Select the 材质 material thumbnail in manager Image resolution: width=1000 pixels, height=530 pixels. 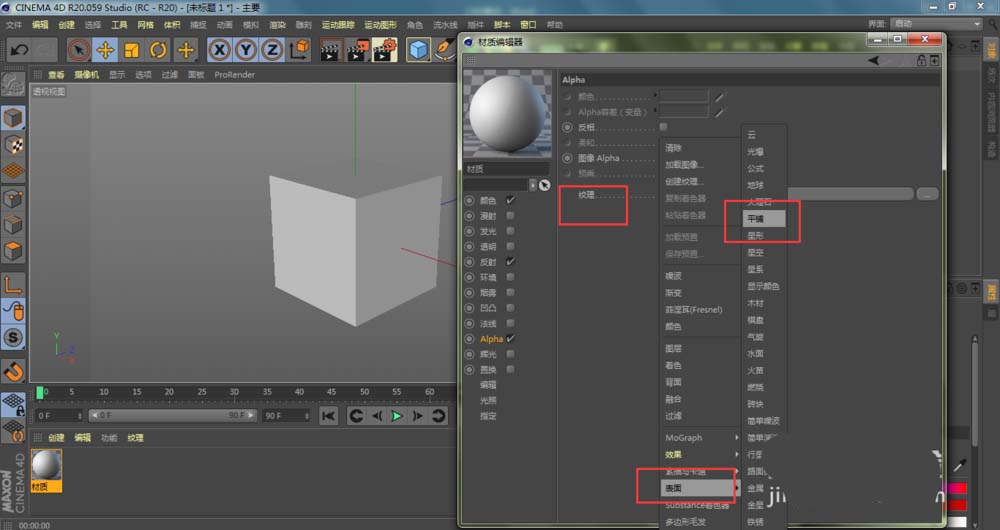click(x=47, y=469)
